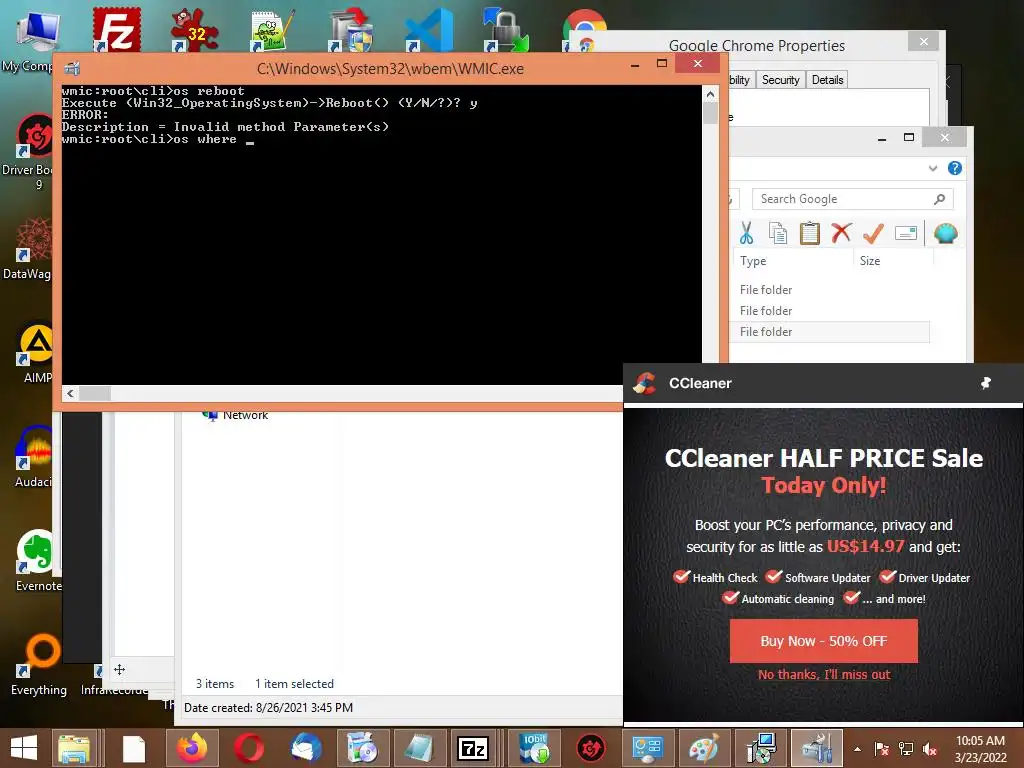Click the Cut scissors icon in file manager toolbar
Viewport: 1024px width, 768px height.
pyautogui.click(x=746, y=233)
